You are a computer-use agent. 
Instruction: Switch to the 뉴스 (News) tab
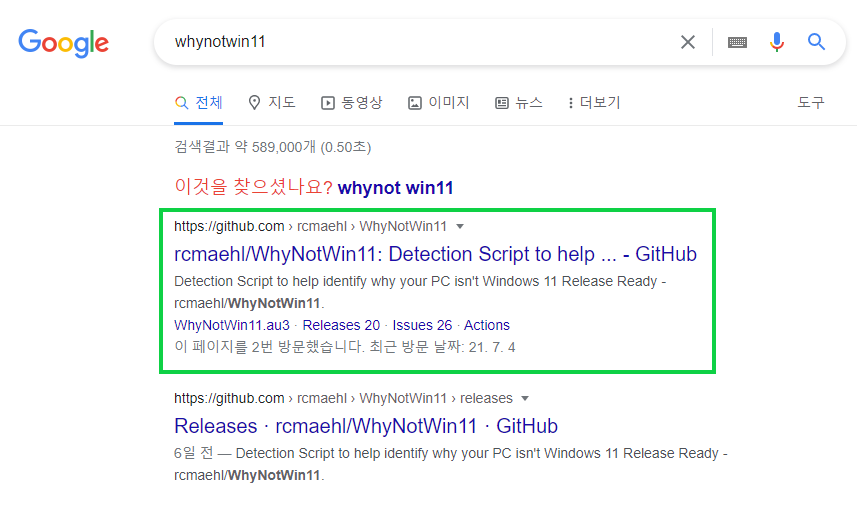519,103
